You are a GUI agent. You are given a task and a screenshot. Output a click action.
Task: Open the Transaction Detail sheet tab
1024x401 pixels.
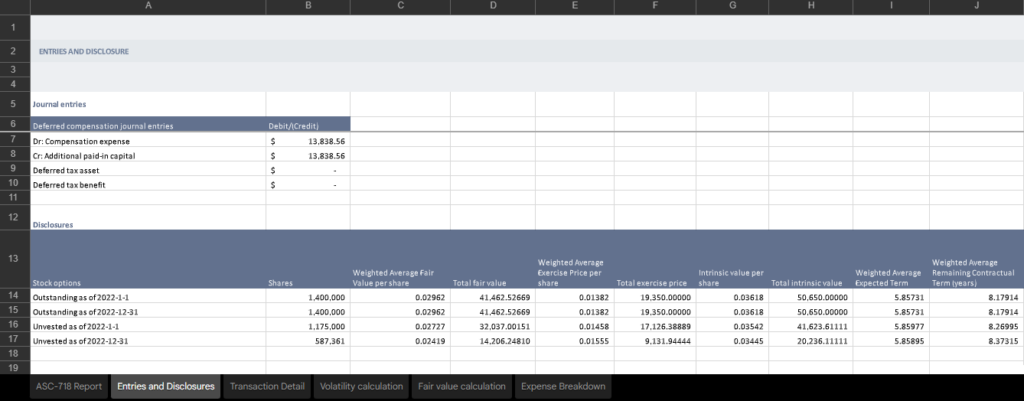click(267, 387)
